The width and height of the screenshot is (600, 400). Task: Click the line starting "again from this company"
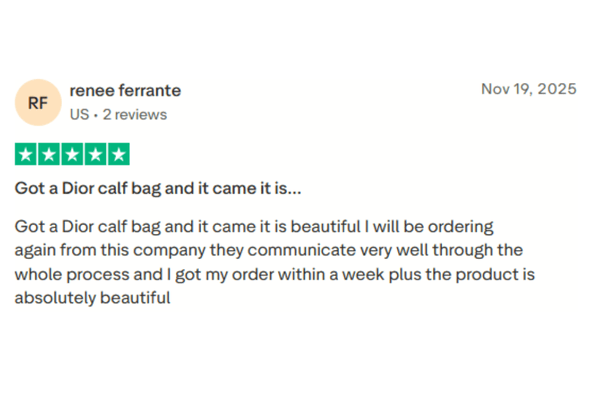pyautogui.click(x=269, y=249)
